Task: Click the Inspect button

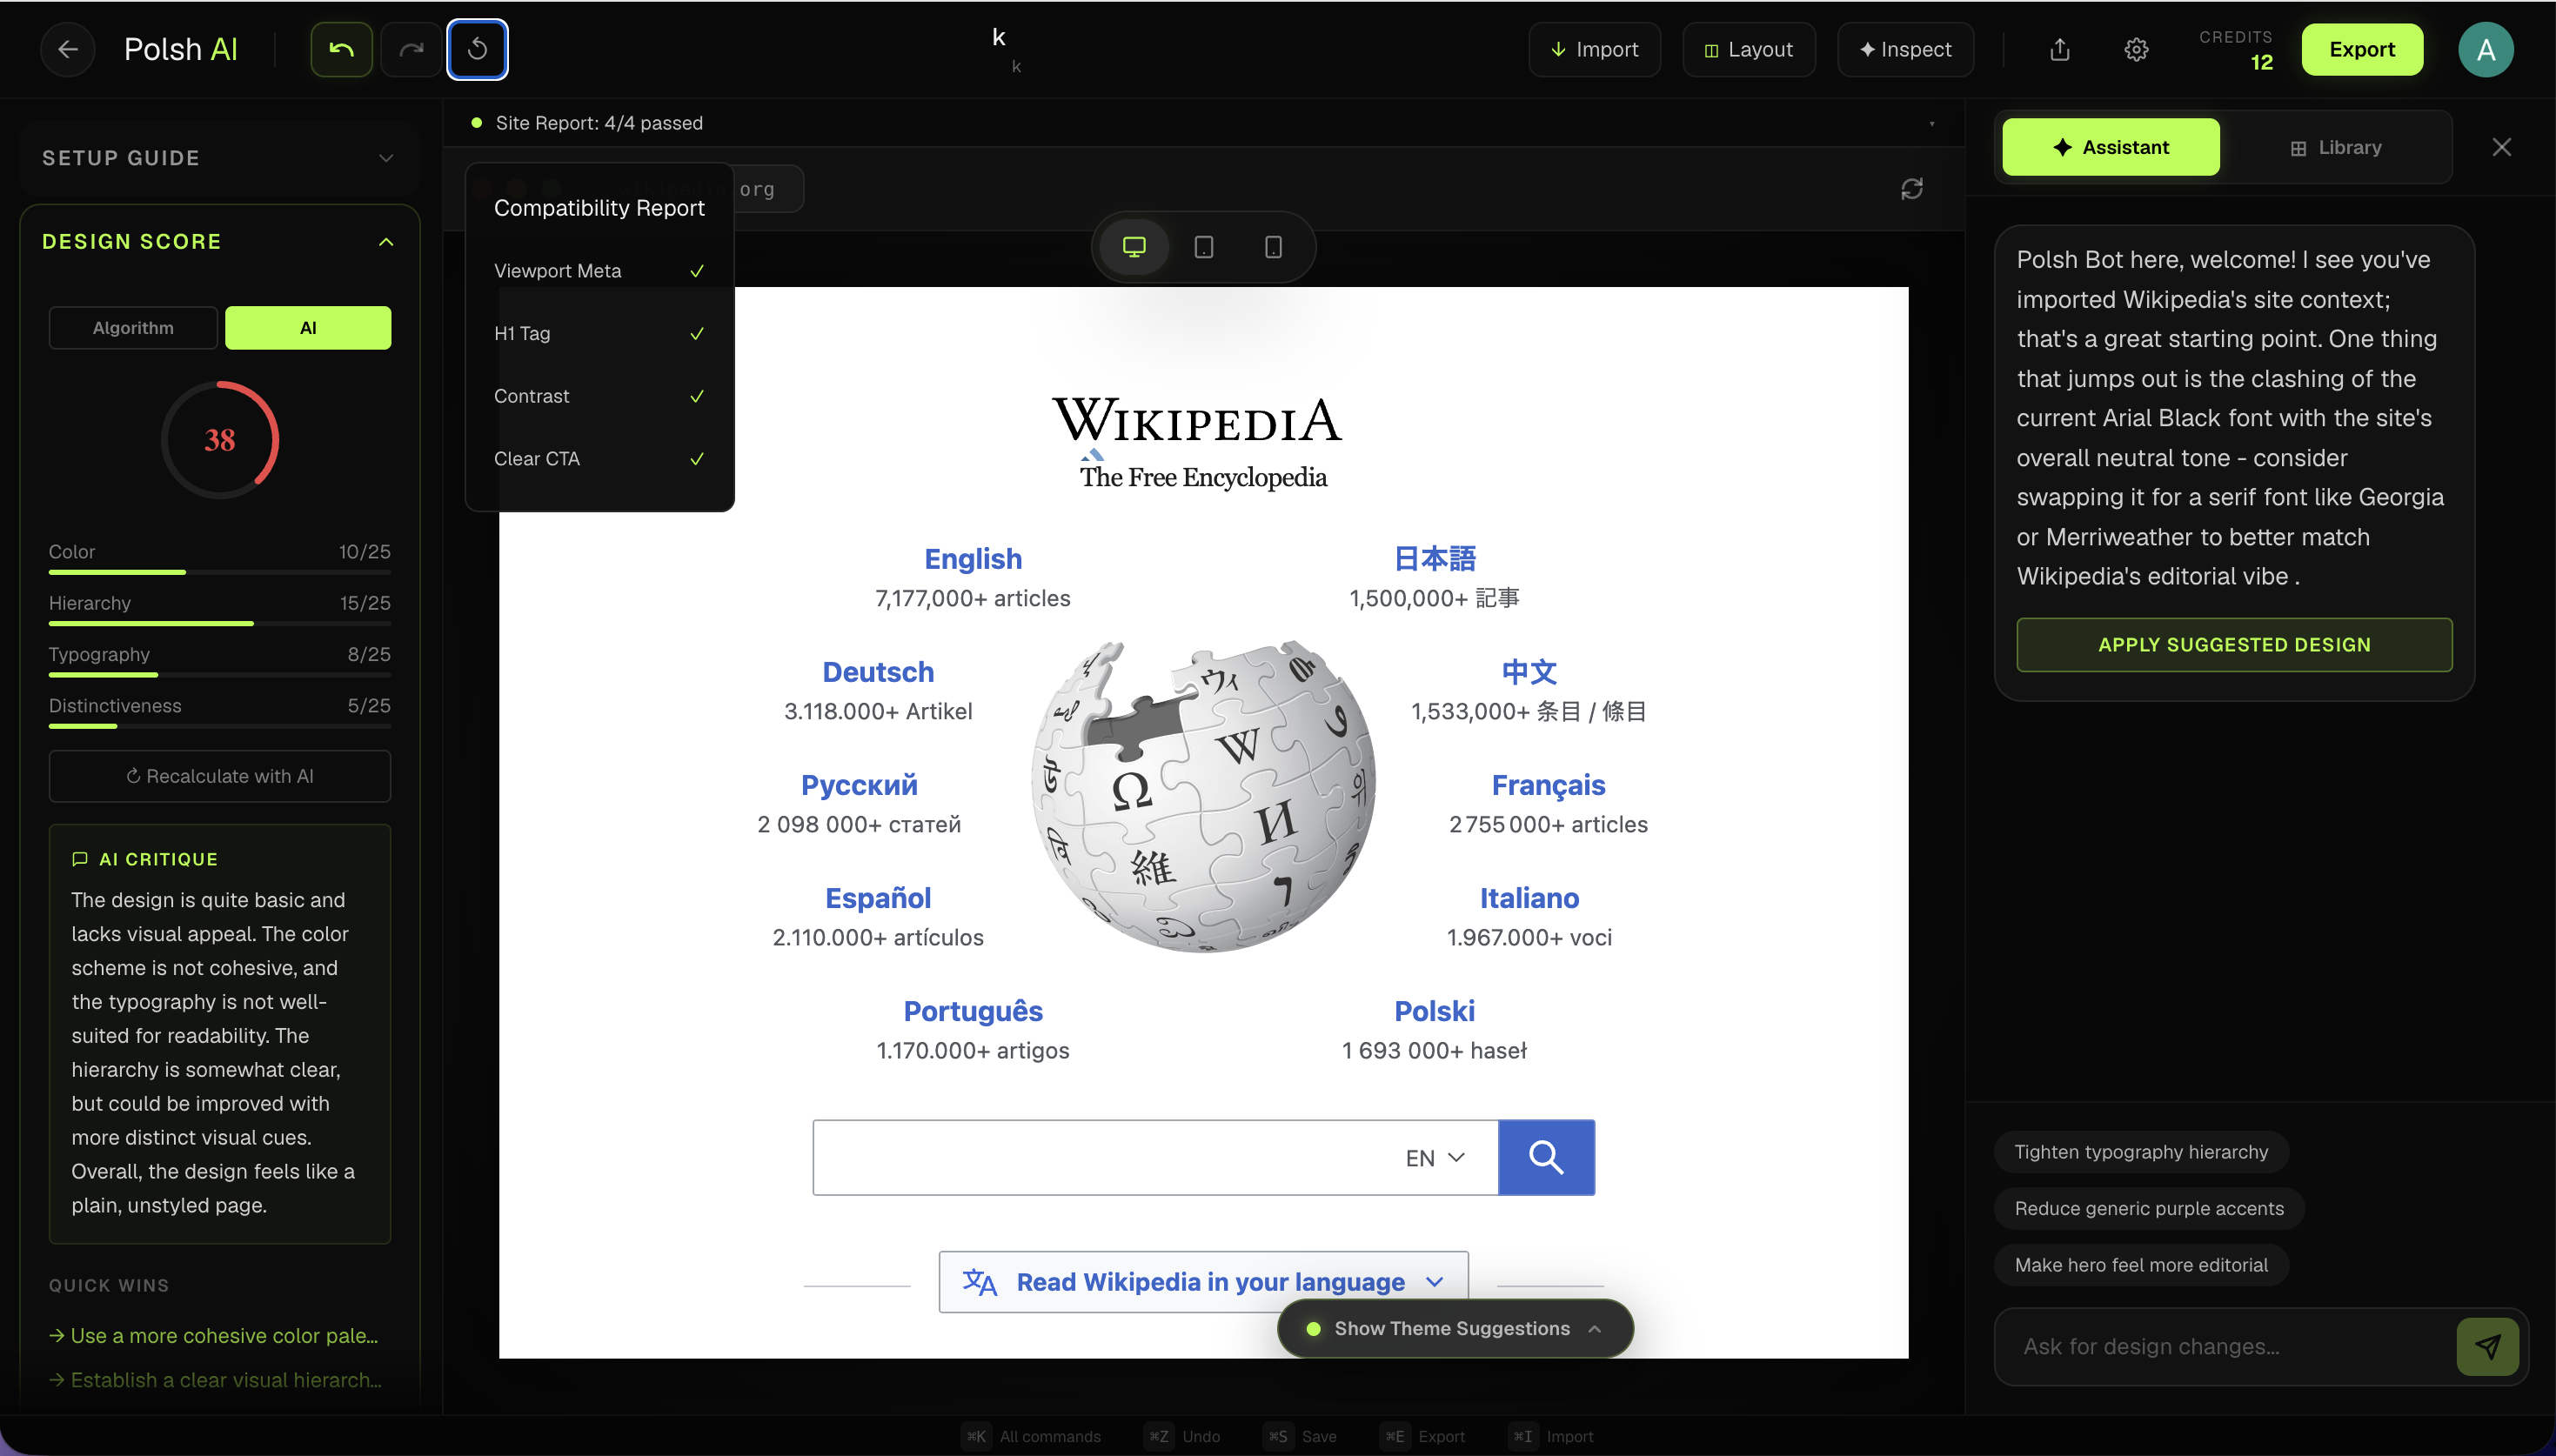Action: point(1905,49)
